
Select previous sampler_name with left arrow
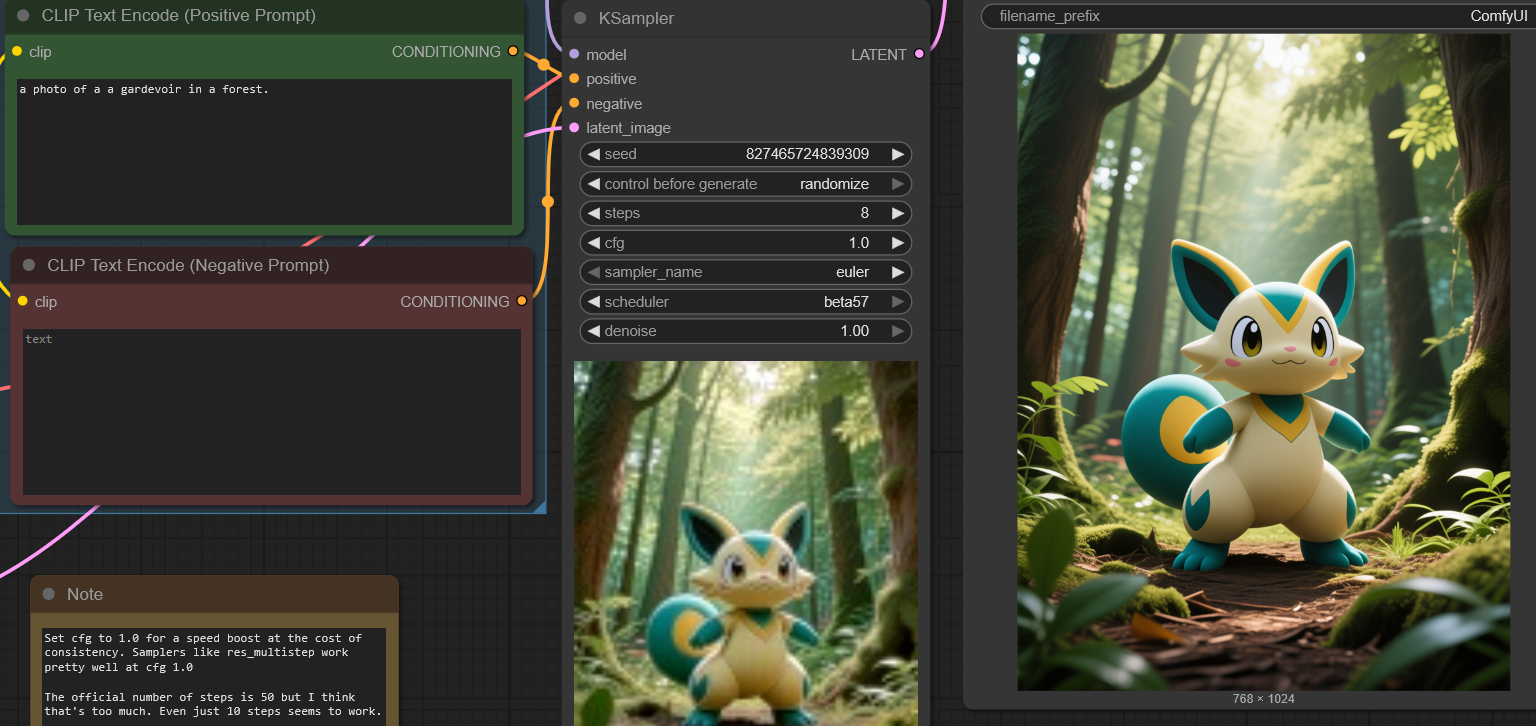tap(593, 272)
